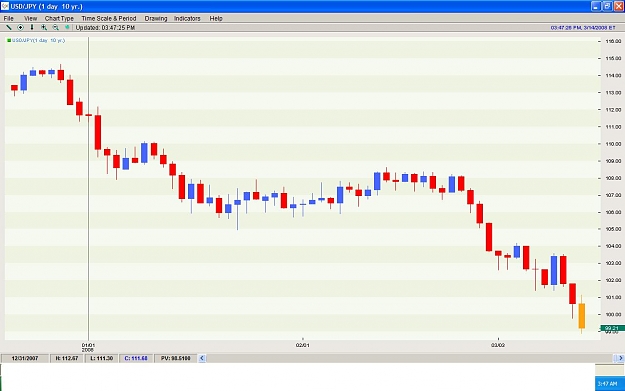The width and height of the screenshot is (625, 391).
Task: Open the Drawing menu
Action: point(156,18)
